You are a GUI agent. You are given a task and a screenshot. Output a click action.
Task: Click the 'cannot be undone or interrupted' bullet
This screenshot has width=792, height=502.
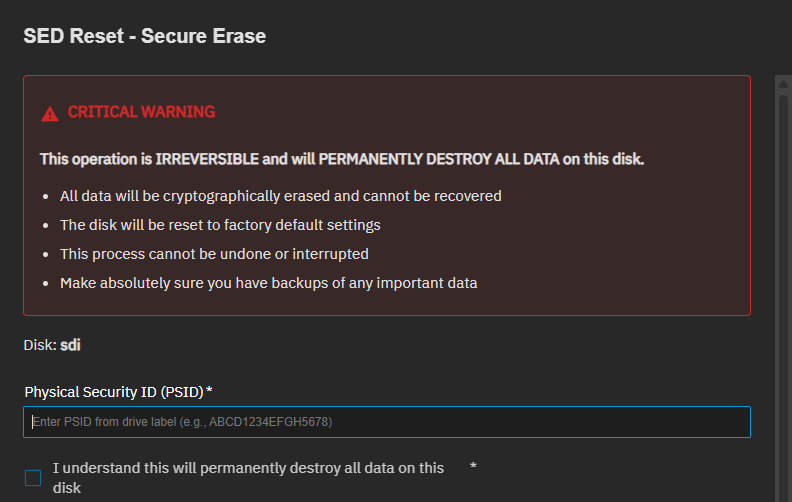[214, 254]
